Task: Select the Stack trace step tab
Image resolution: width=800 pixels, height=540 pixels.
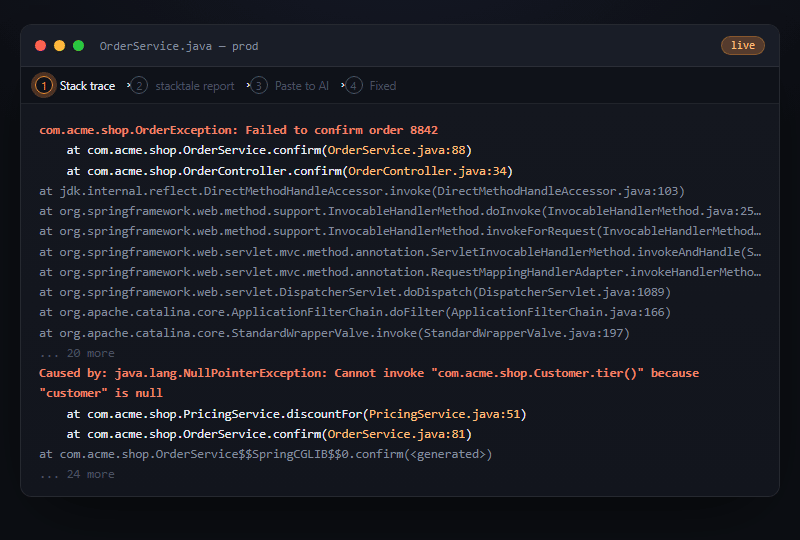Action: click(74, 86)
